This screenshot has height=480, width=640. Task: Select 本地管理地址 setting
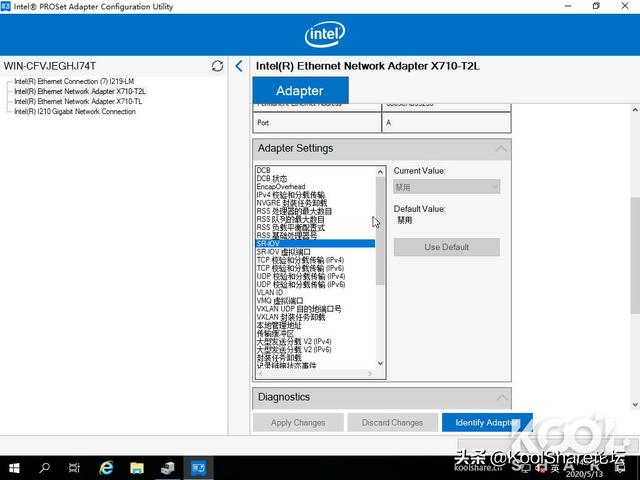(279, 325)
